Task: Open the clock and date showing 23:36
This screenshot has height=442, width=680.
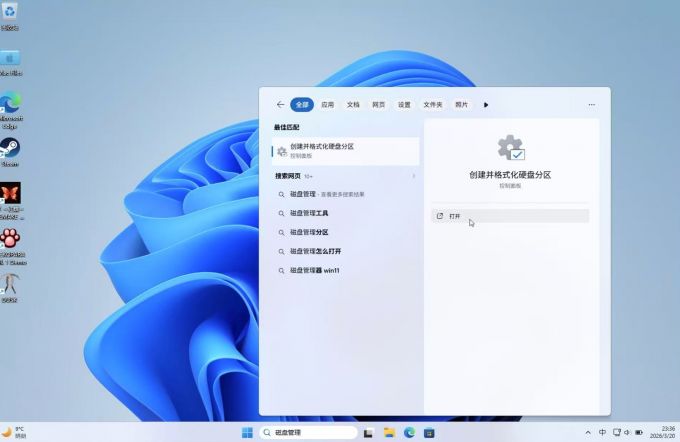Action: pos(663,432)
